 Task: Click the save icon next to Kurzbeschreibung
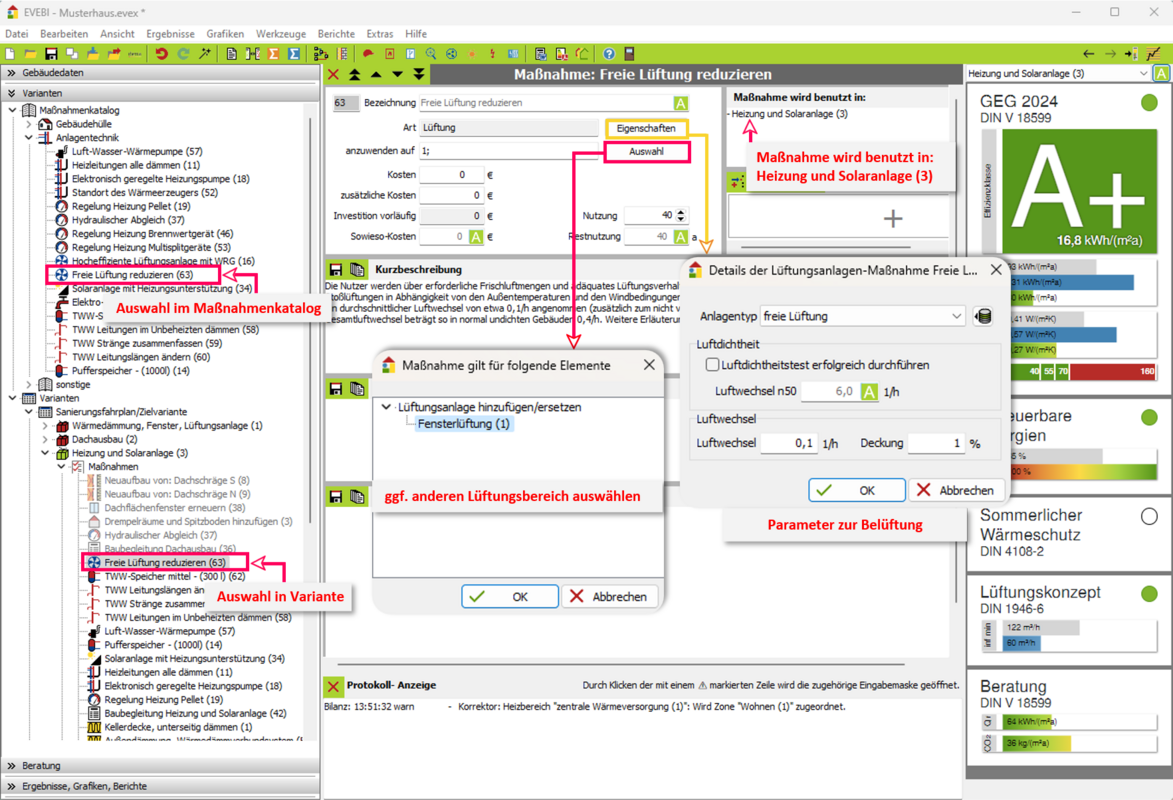click(336, 270)
